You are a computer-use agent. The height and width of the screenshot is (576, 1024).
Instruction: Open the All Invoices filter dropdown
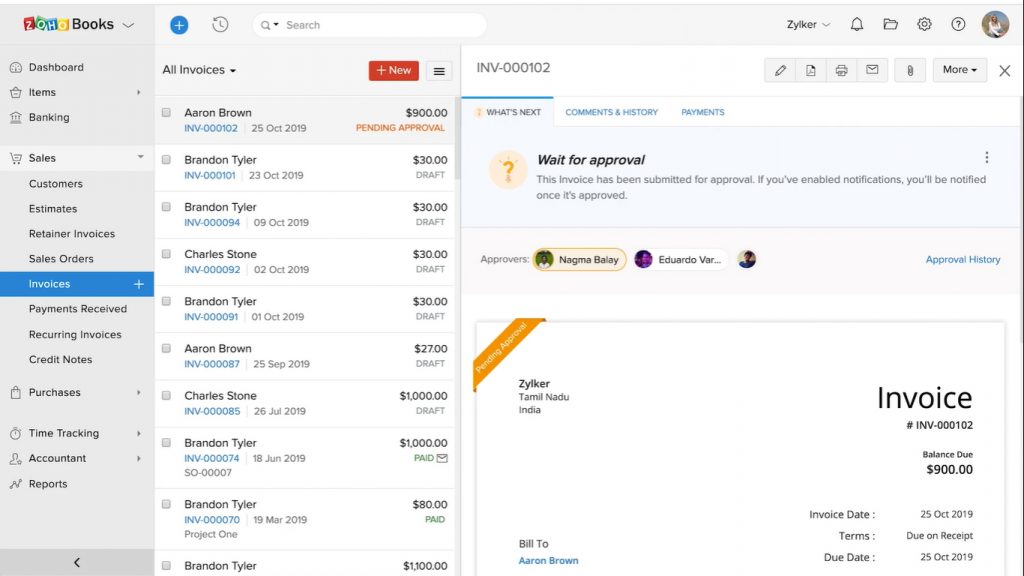coord(197,70)
